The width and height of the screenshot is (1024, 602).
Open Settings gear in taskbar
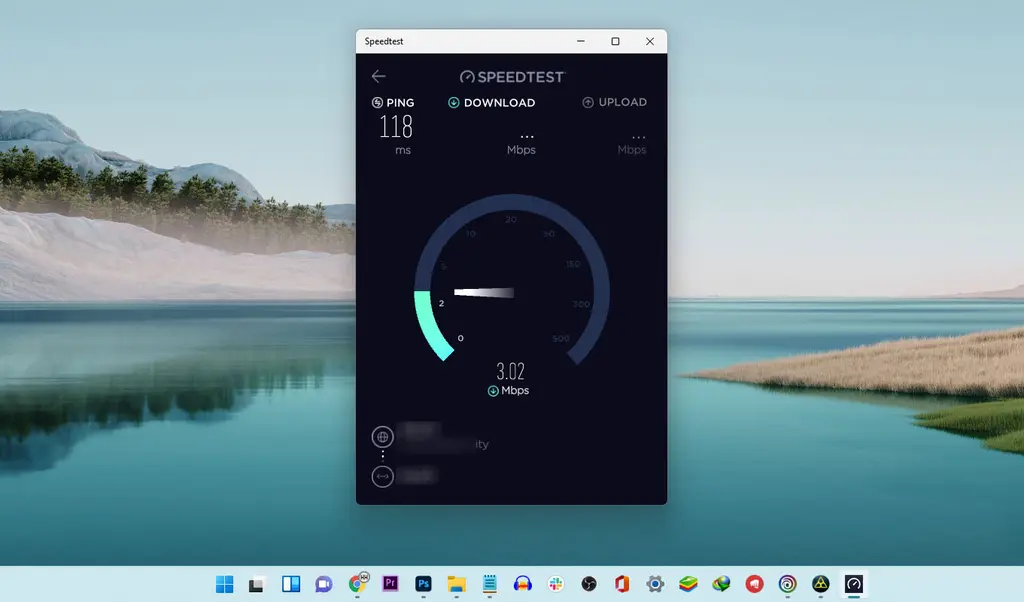pyautogui.click(x=655, y=584)
